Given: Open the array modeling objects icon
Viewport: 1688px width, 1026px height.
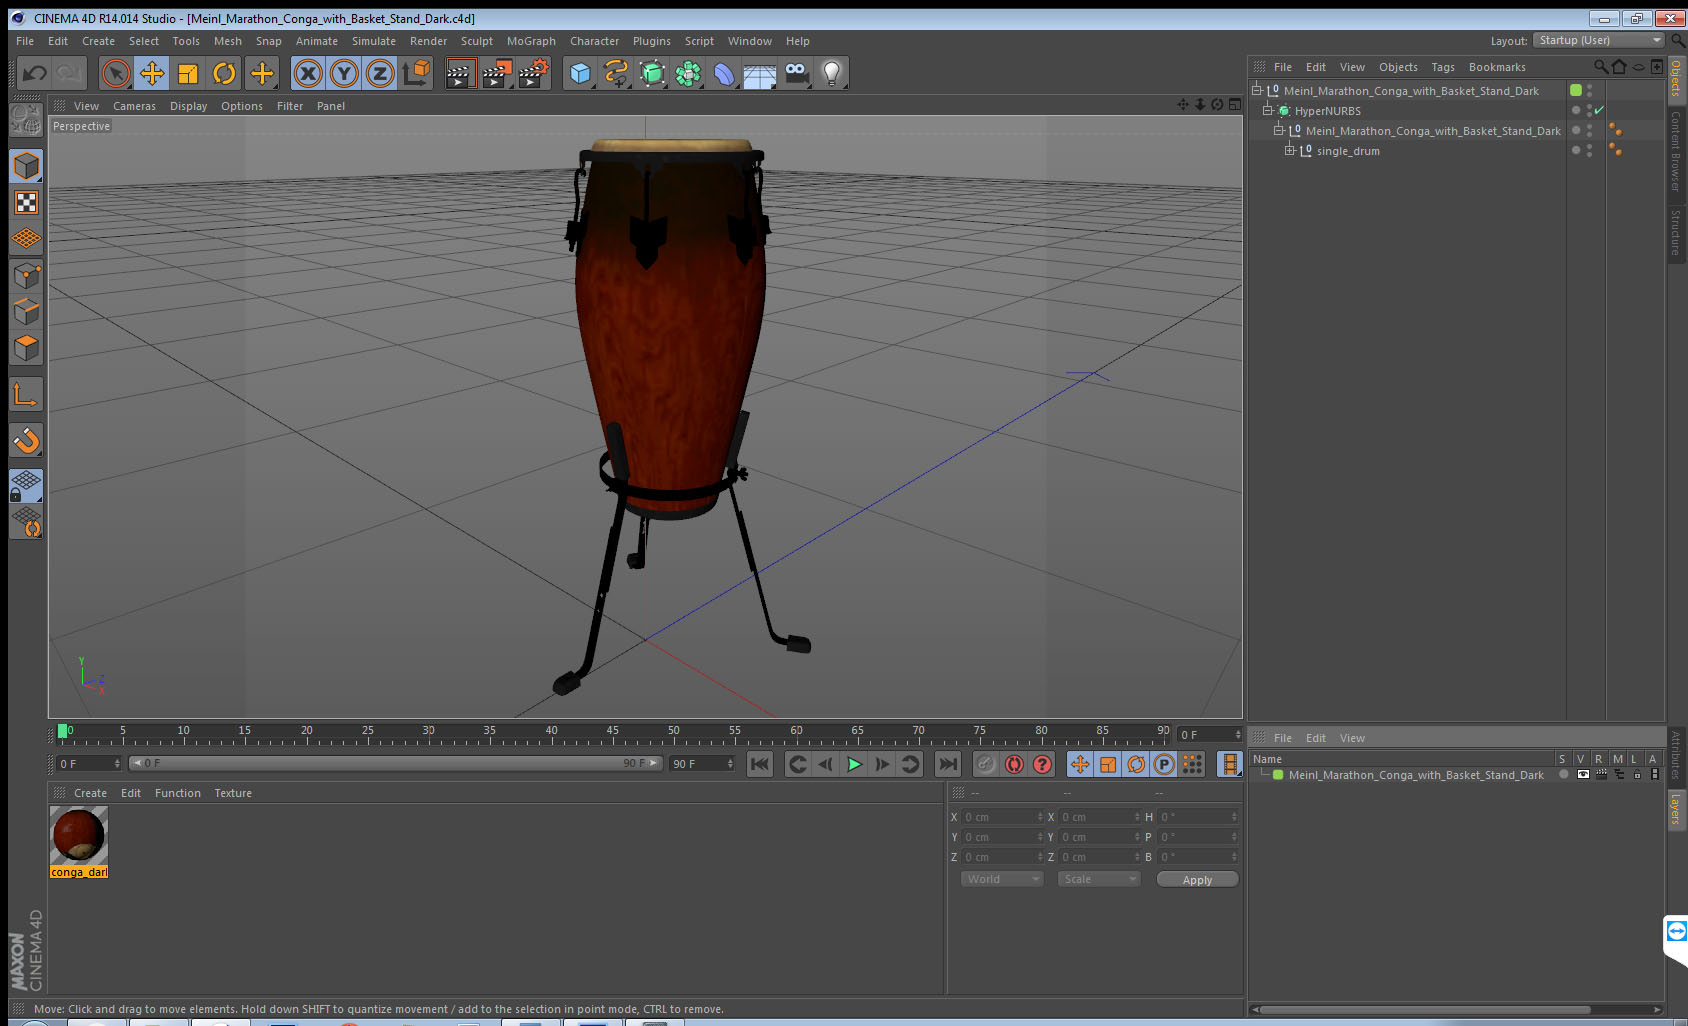Looking at the screenshot, I should click(x=688, y=73).
